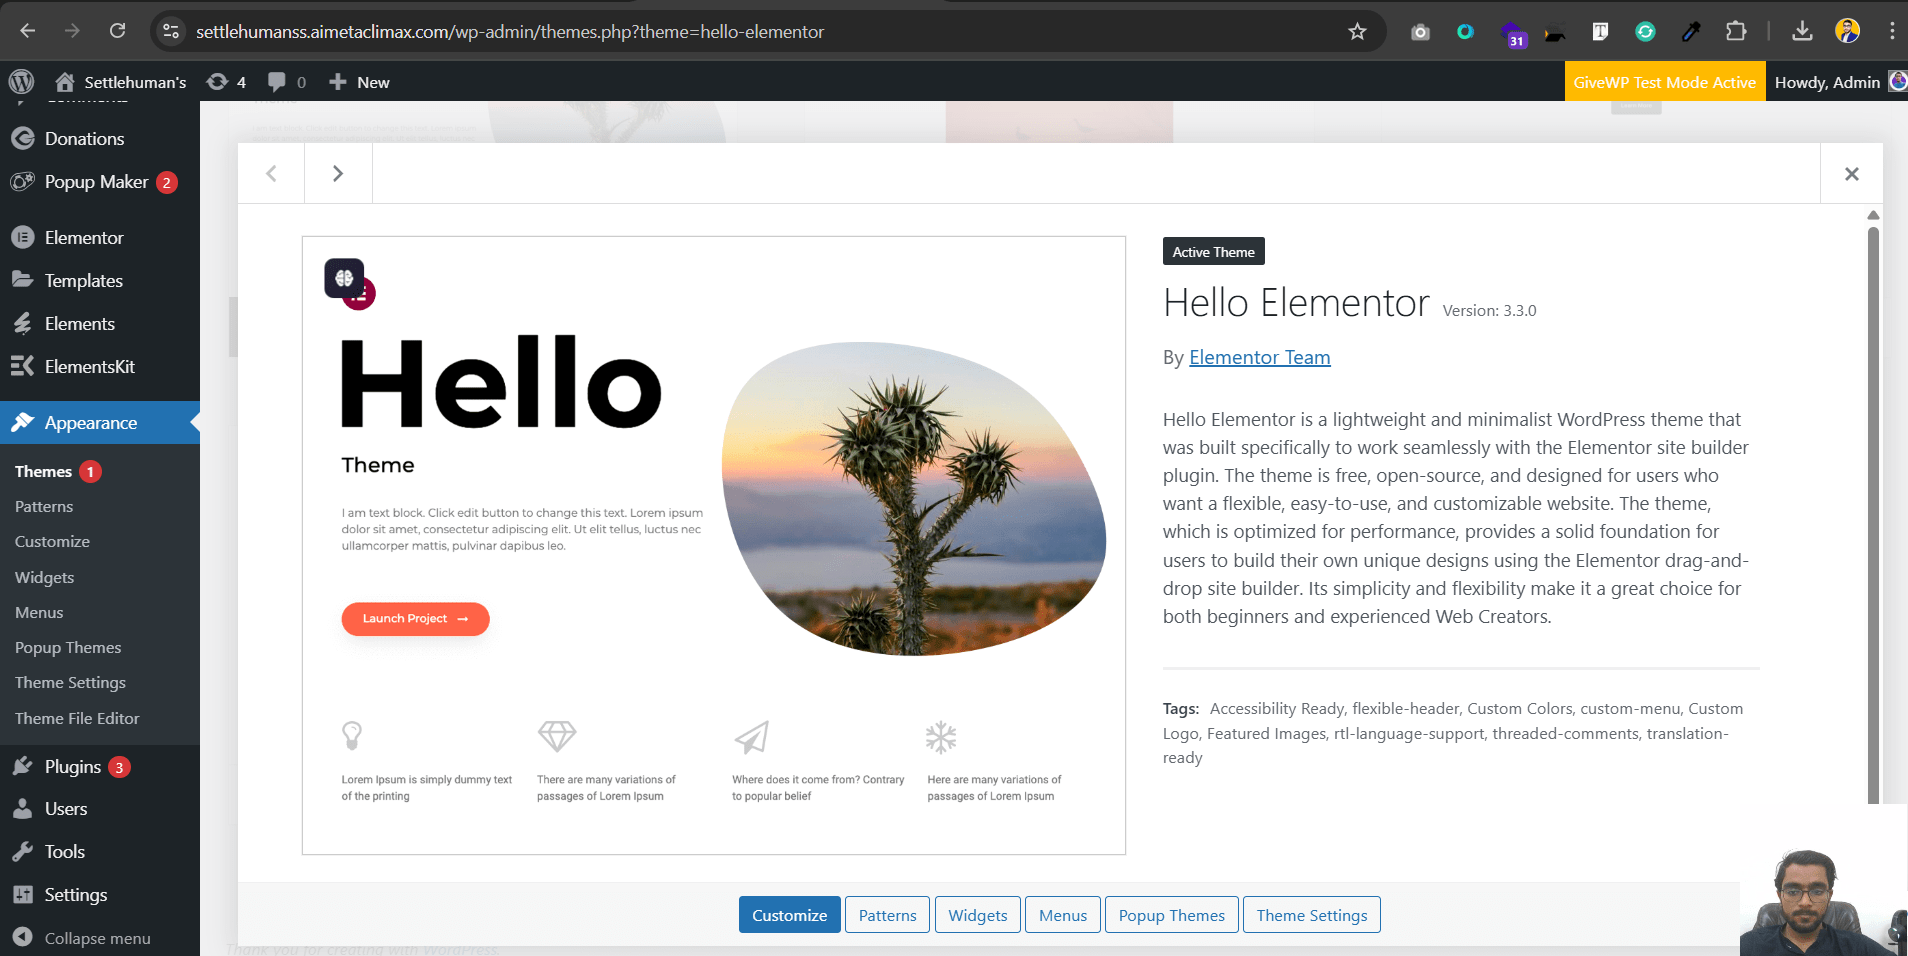The image size is (1908, 956).
Task: Click the GiveWP Test Mode Active notice
Action: 1664,82
